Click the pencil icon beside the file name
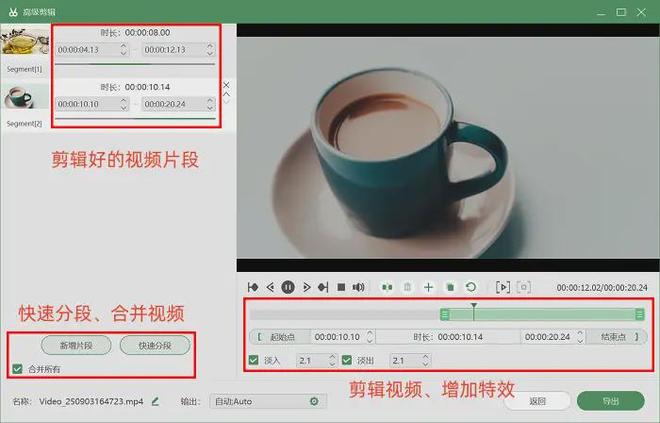 155,401
